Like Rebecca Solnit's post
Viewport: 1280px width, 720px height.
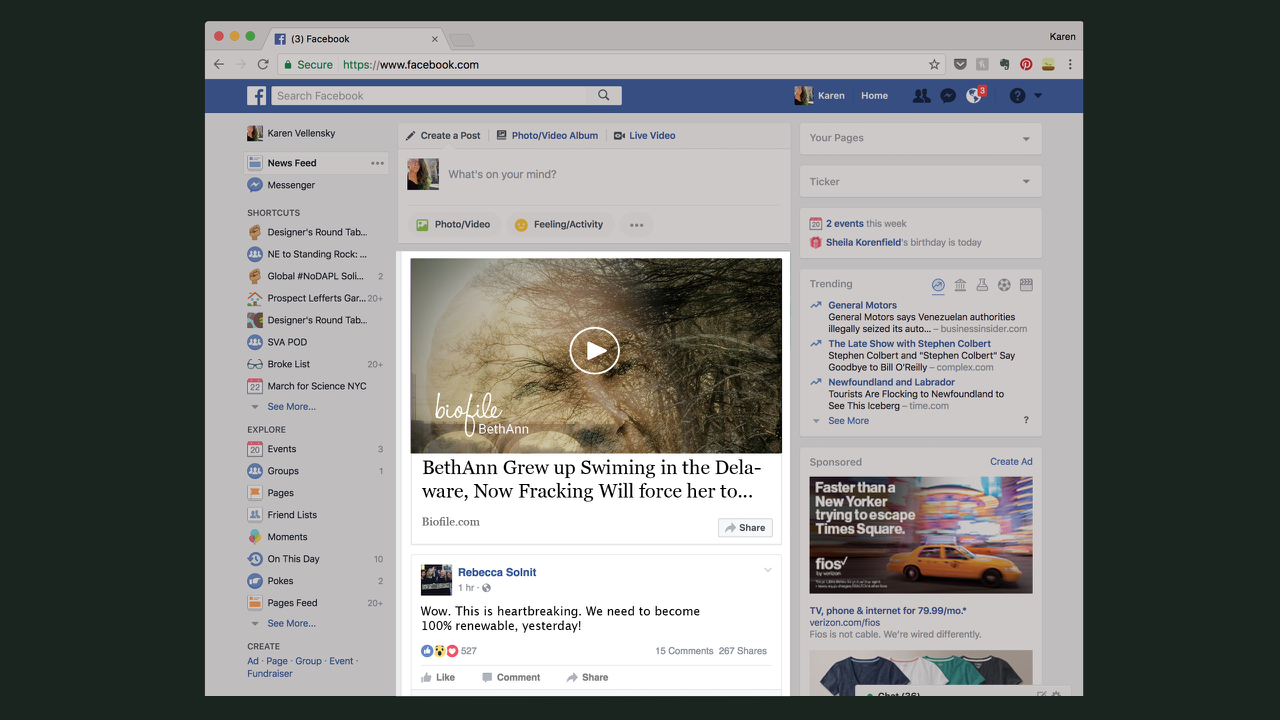click(438, 678)
